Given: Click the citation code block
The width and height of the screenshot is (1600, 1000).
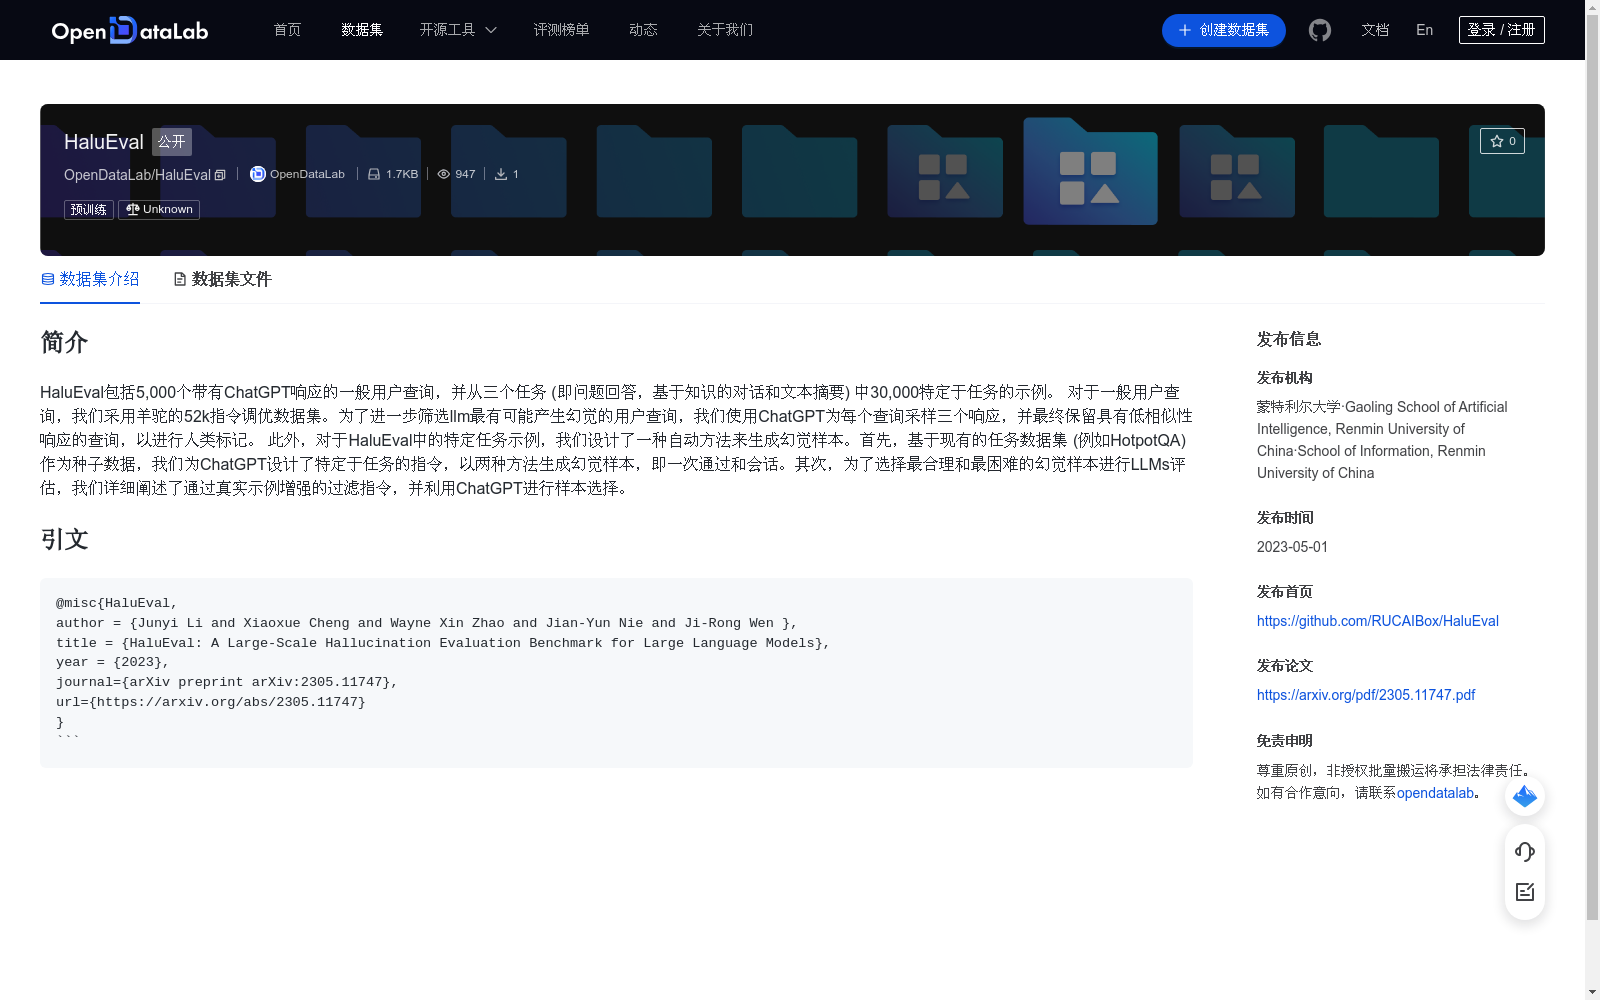Looking at the screenshot, I should pyautogui.click(x=616, y=673).
